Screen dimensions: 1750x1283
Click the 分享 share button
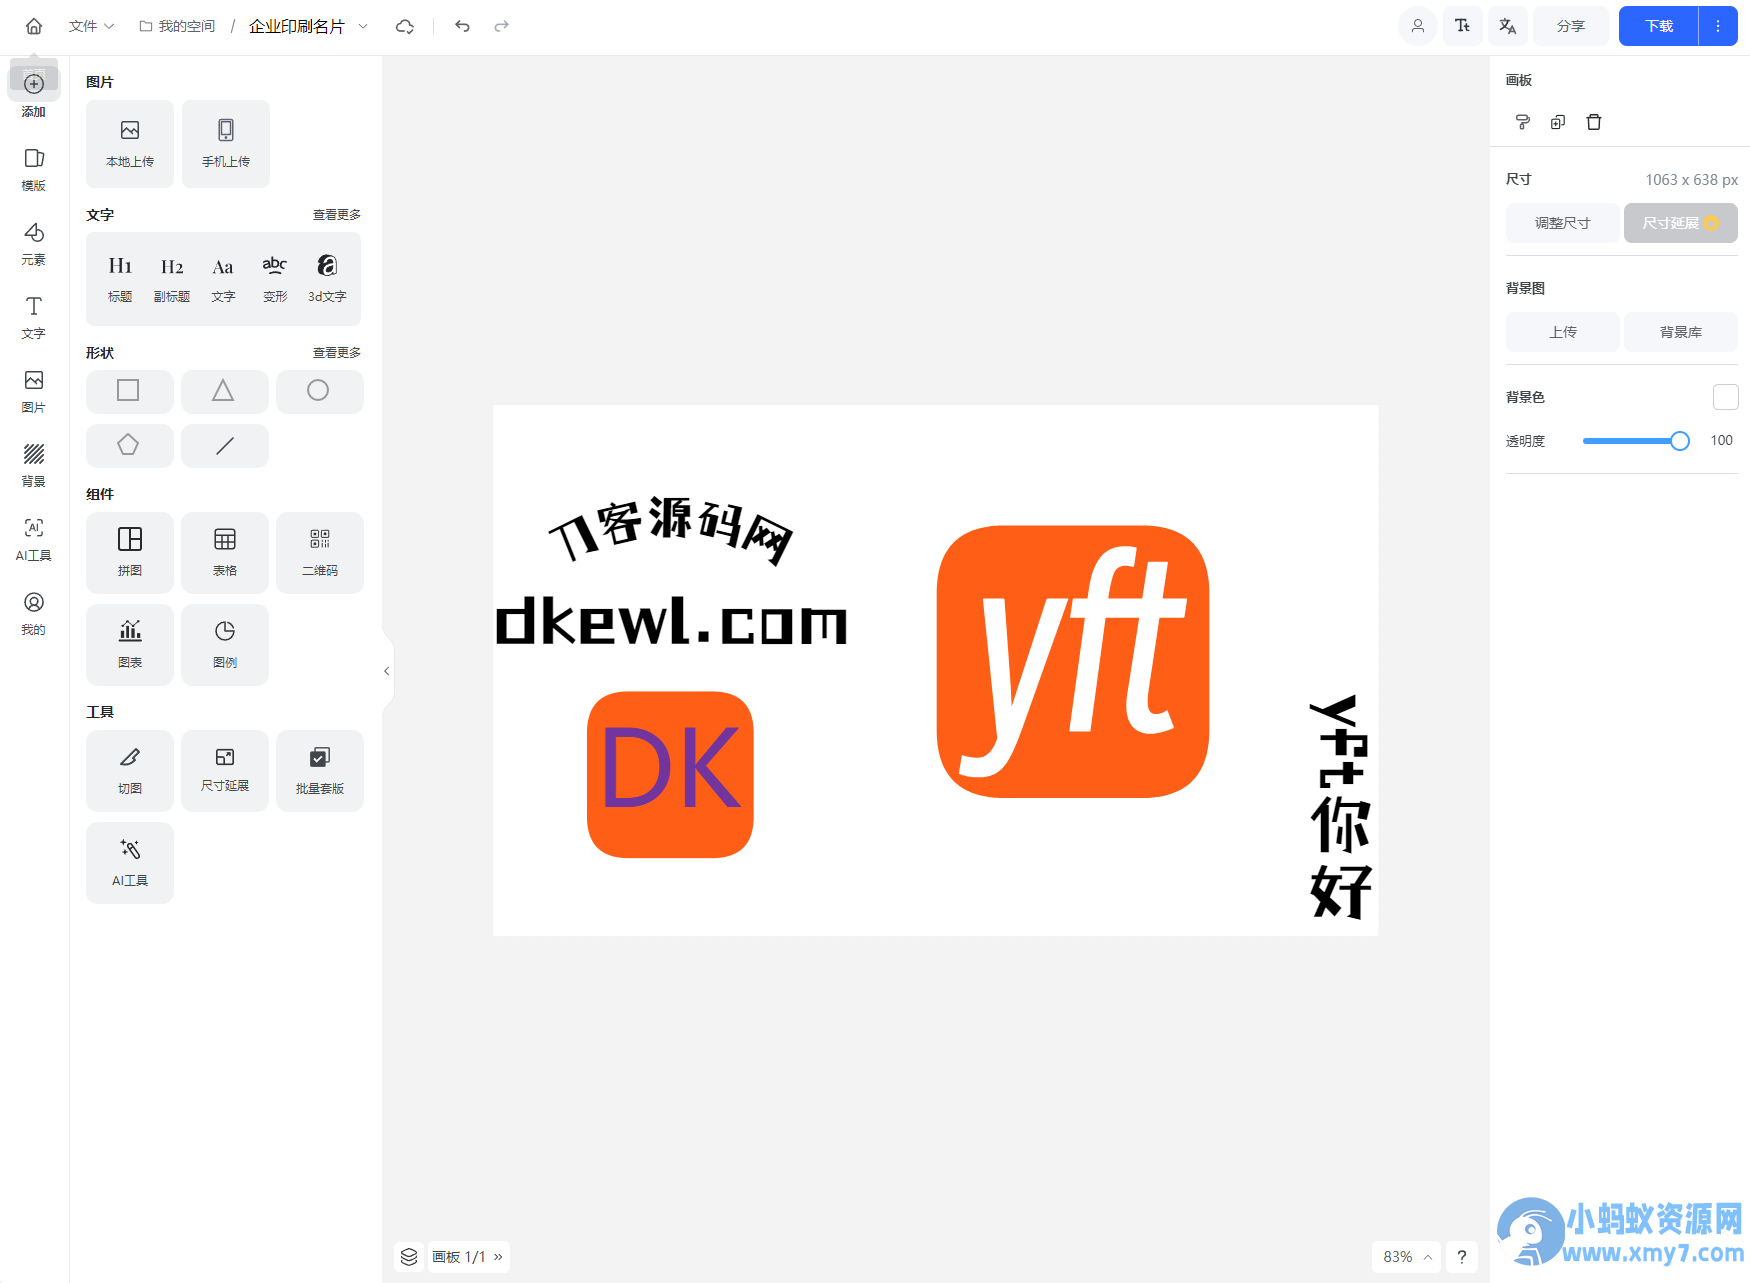(1571, 26)
